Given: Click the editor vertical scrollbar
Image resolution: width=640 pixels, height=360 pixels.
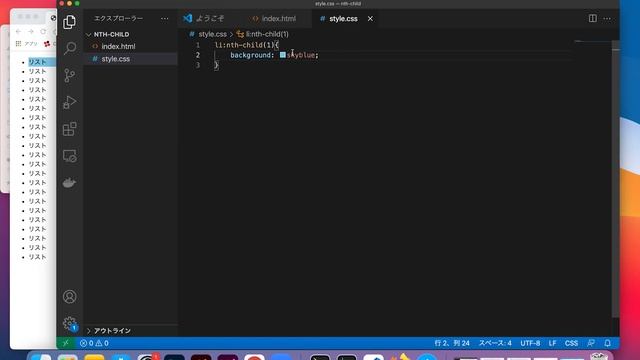Looking at the screenshot, I should (x=616, y=180).
